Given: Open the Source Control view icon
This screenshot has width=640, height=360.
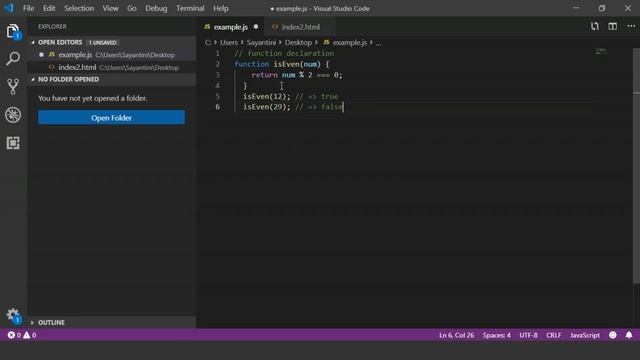Looking at the screenshot, I should (x=13, y=87).
